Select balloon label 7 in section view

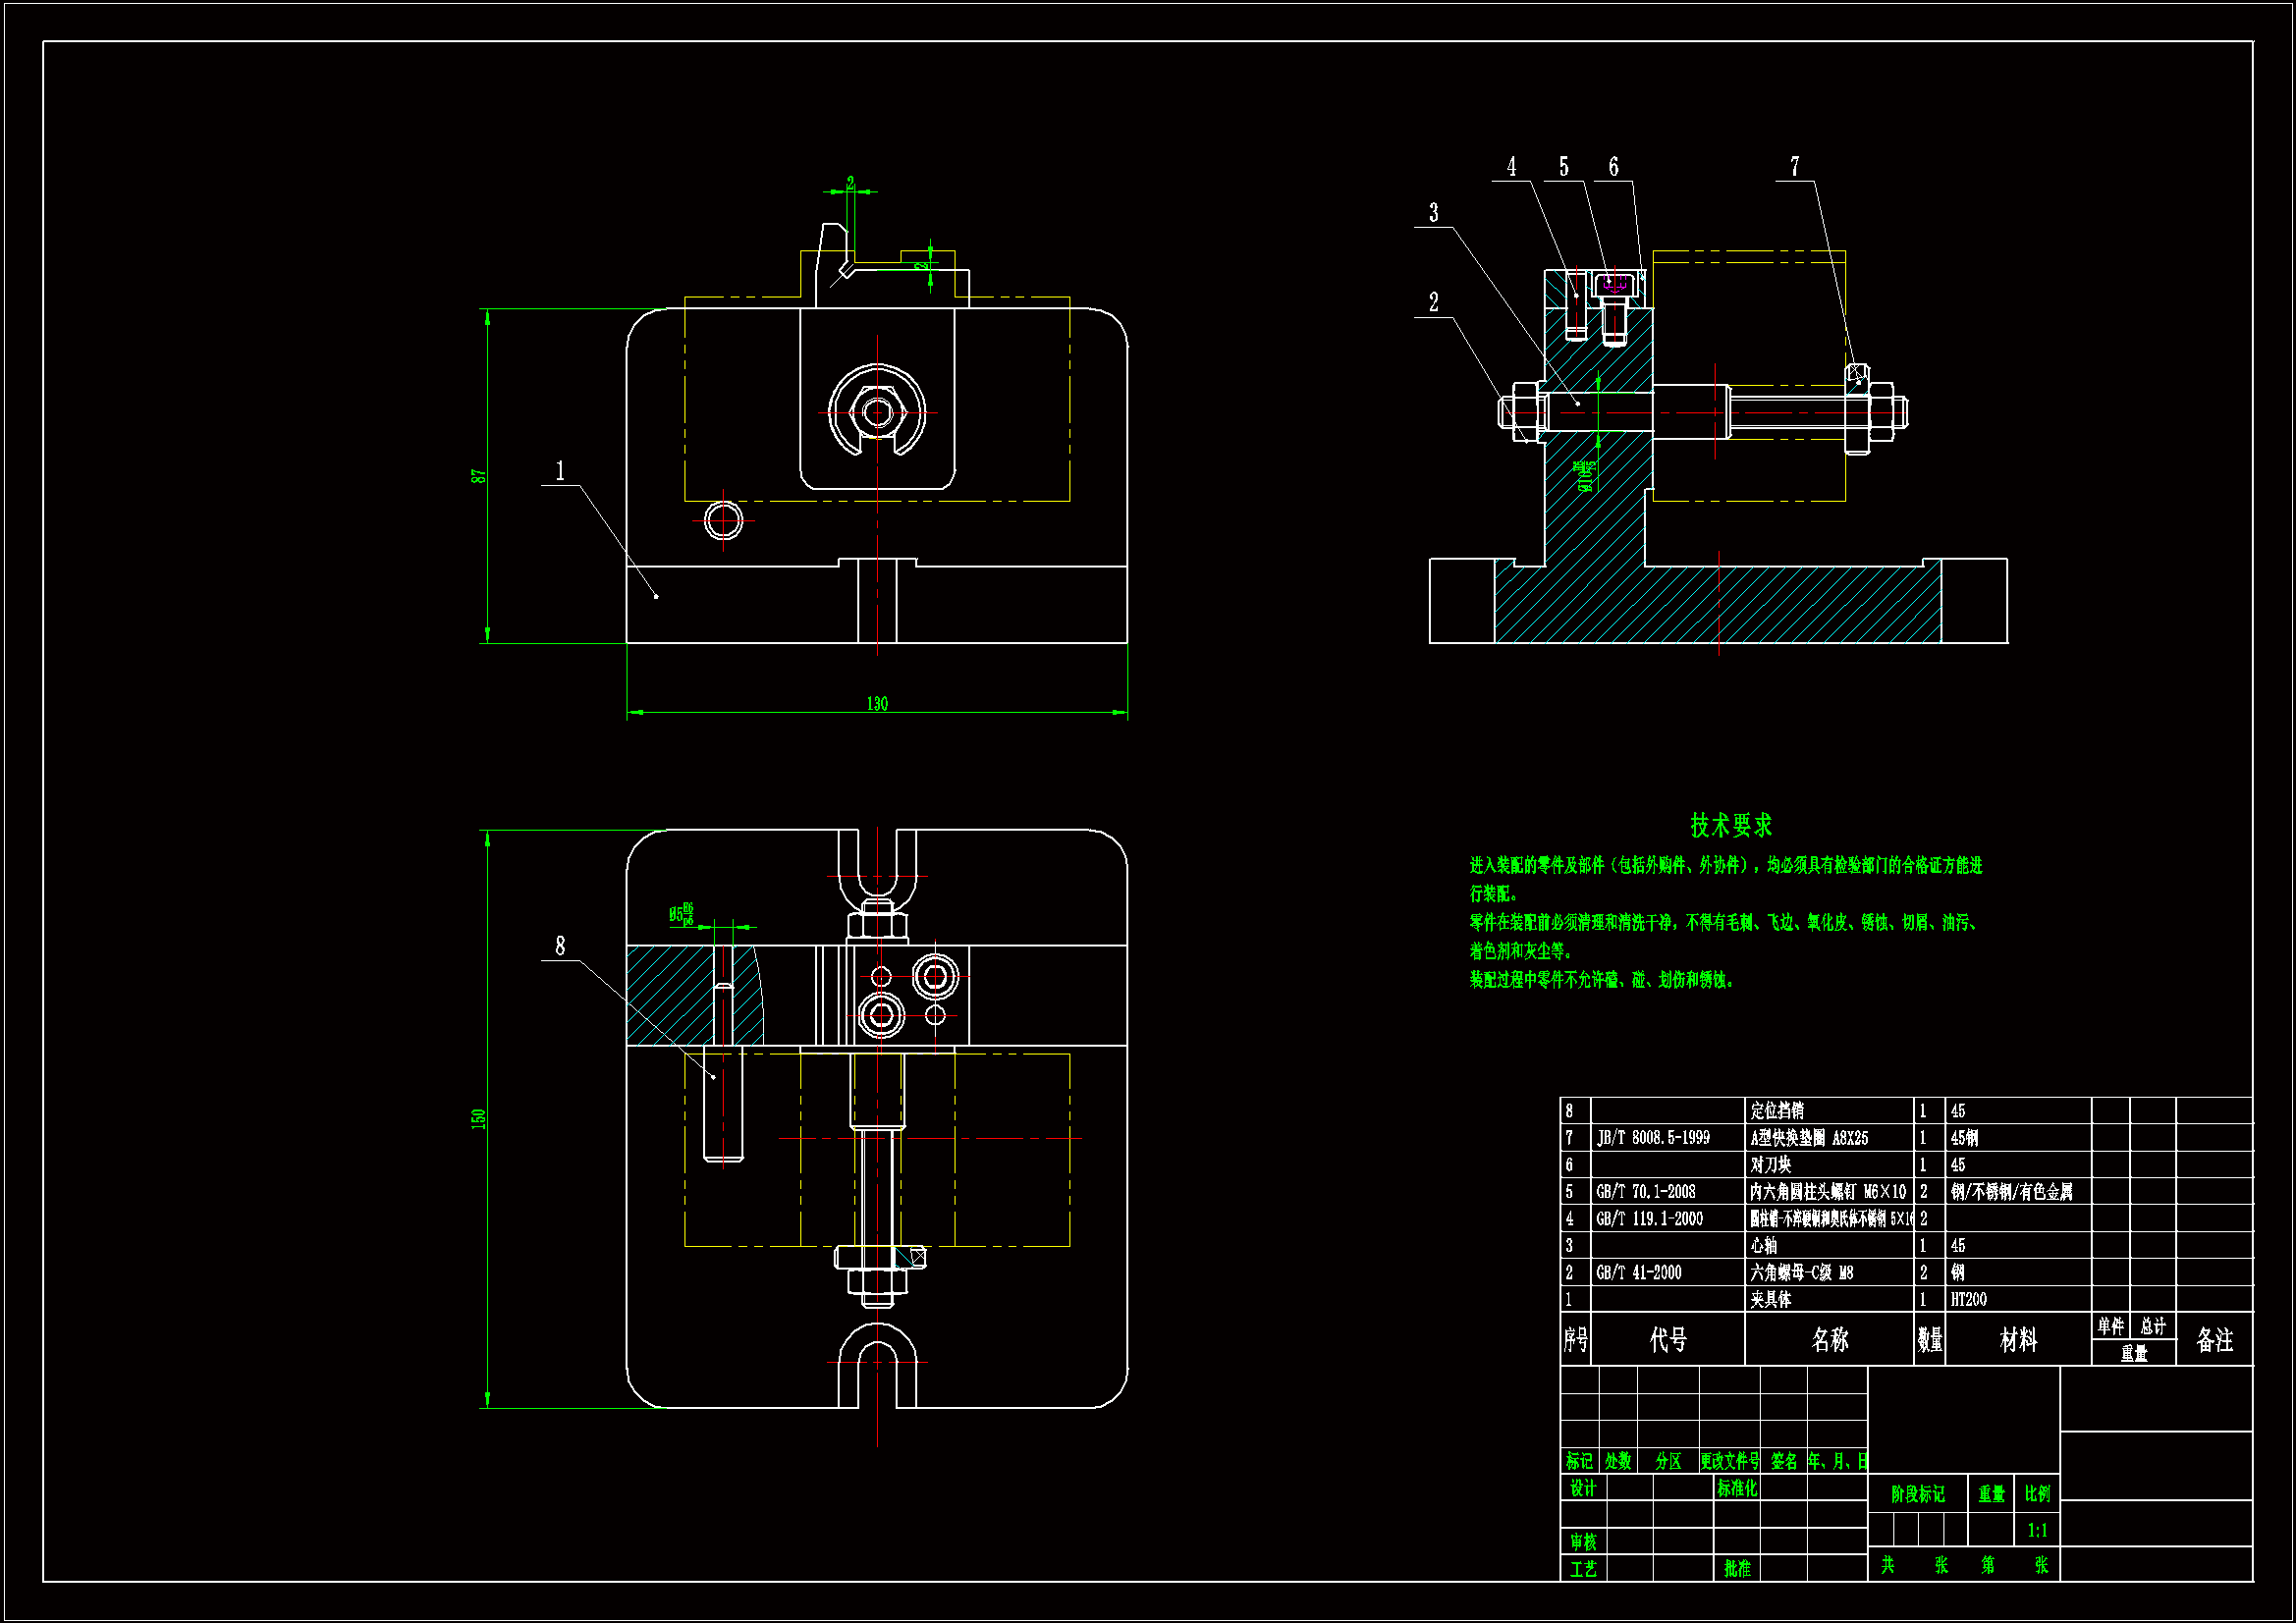(x=1795, y=166)
